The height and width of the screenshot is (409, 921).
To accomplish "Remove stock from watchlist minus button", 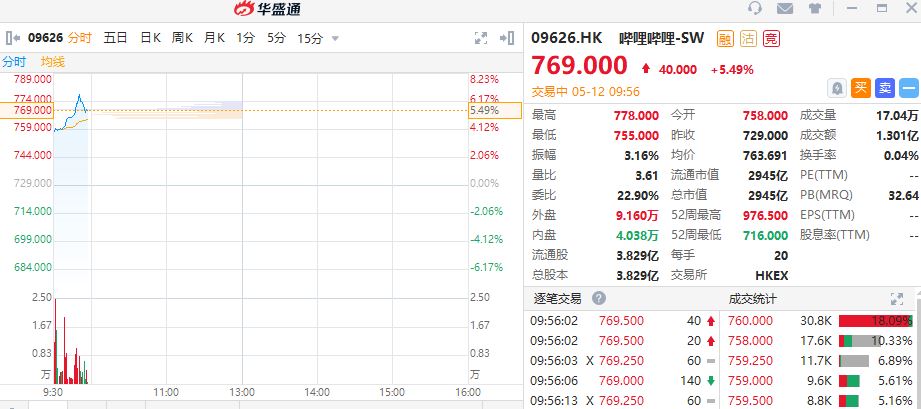I will [909, 89].
